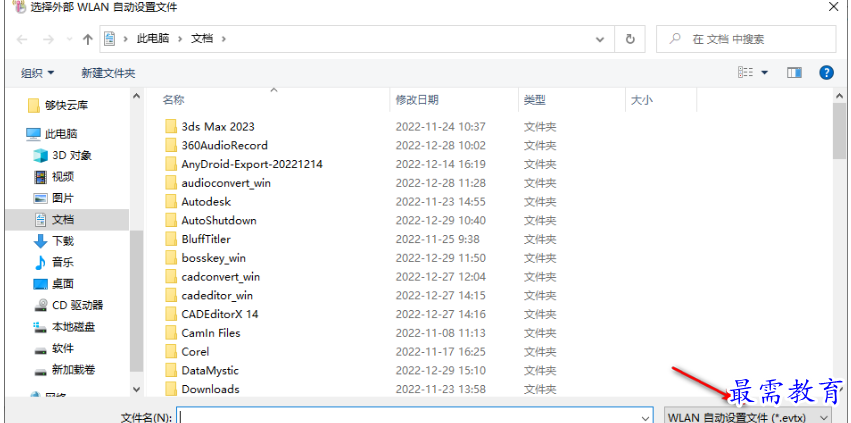This screenshot has height=423, width=851.
Task: Select the cadconvert_win folder
Action: [x=220, y=277]
